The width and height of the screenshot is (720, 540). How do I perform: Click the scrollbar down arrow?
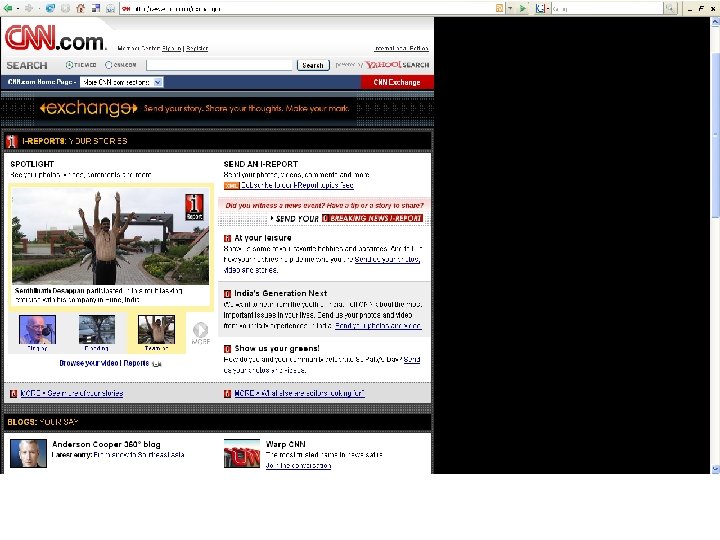[715, 469]
